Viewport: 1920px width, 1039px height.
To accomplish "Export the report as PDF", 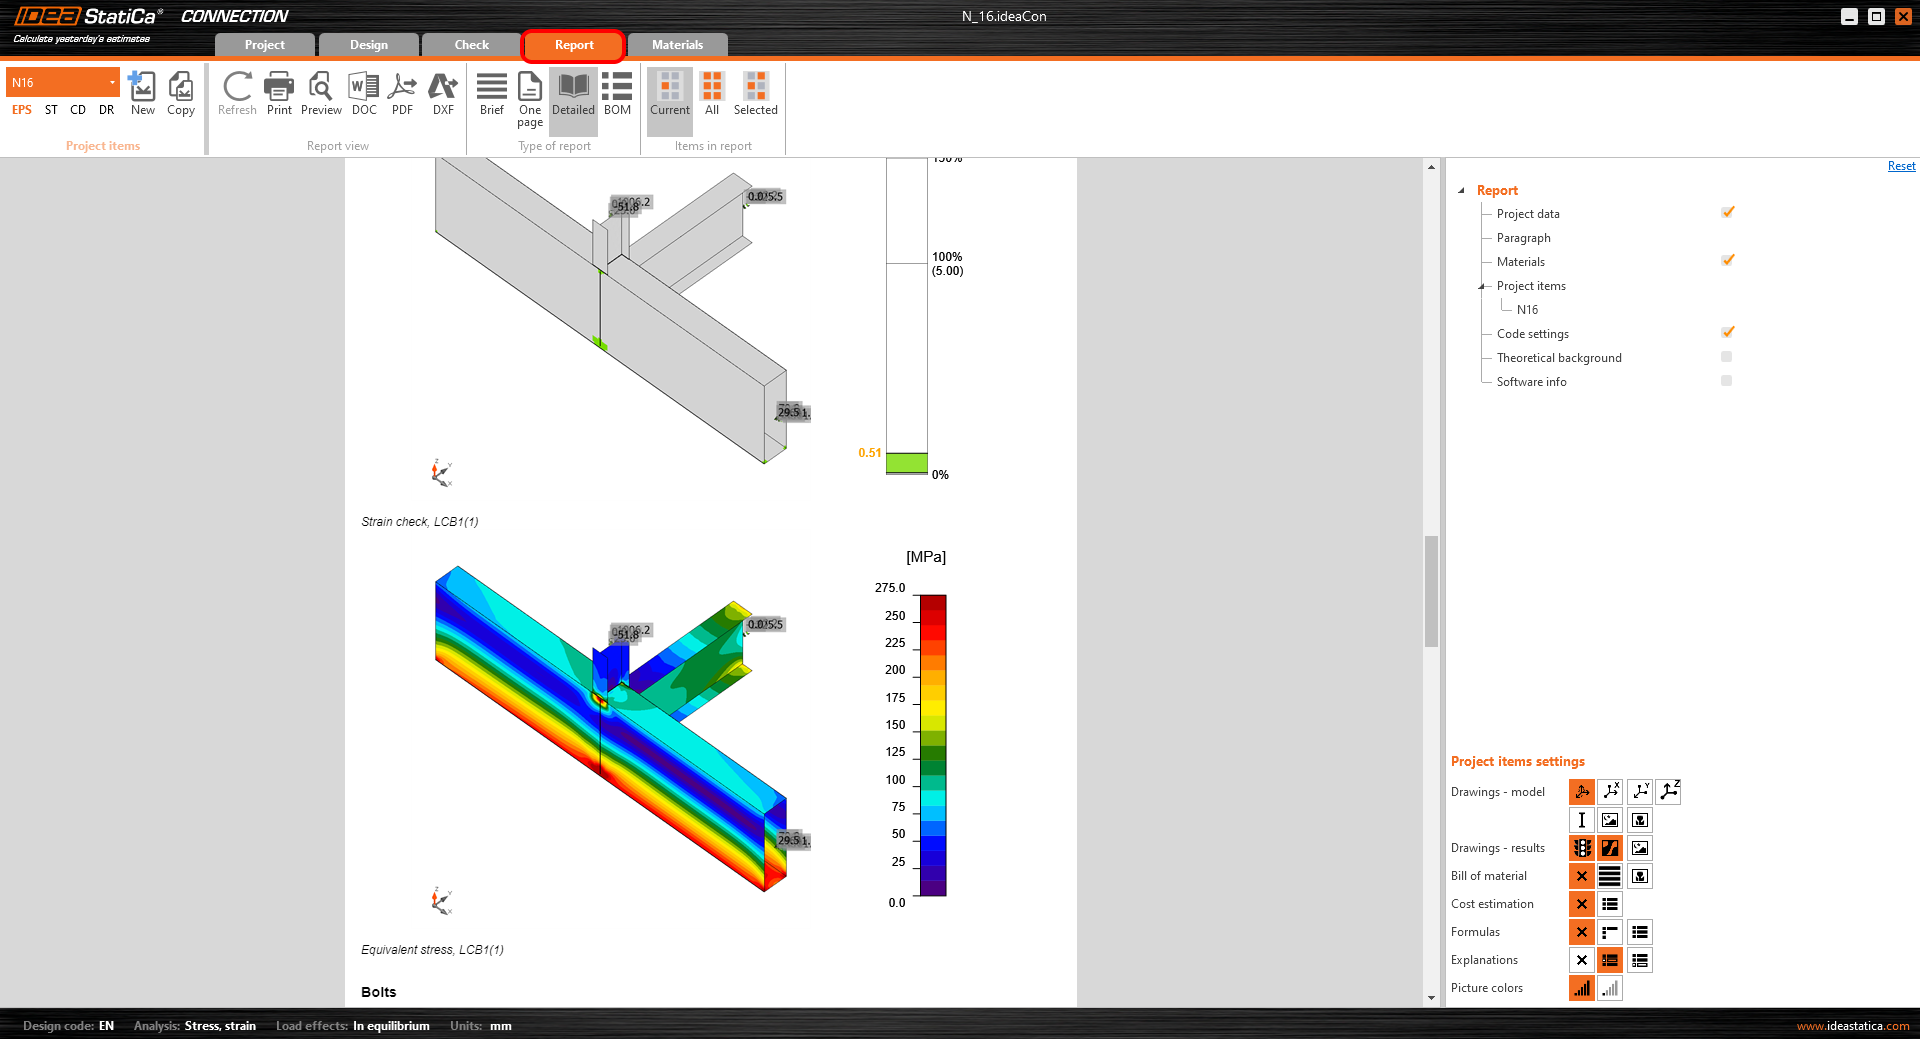I will pos(402,95).
